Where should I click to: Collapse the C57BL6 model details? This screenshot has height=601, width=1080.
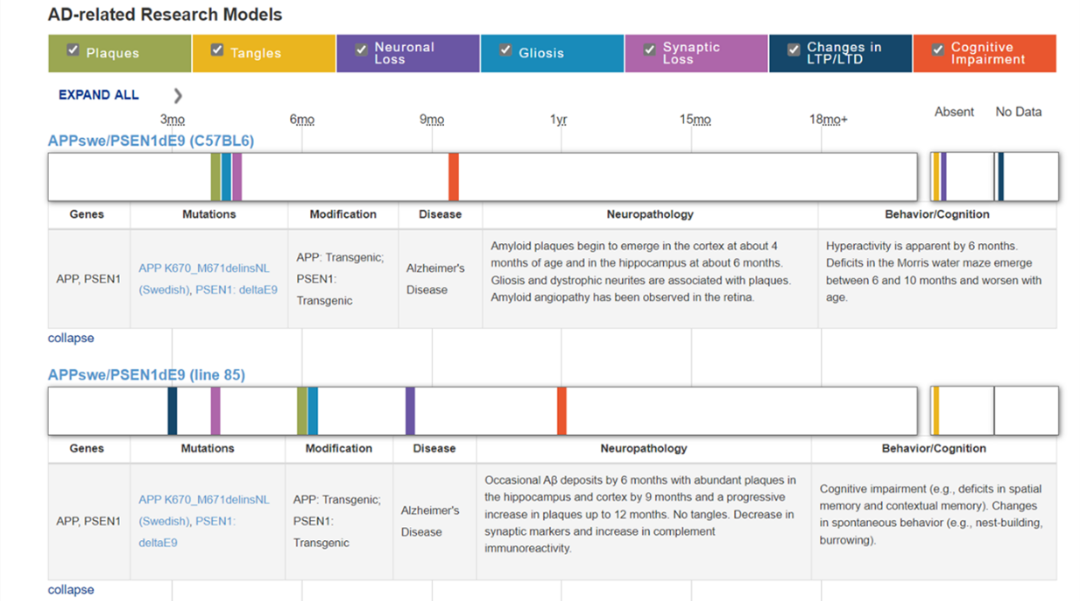click(71, 338)
